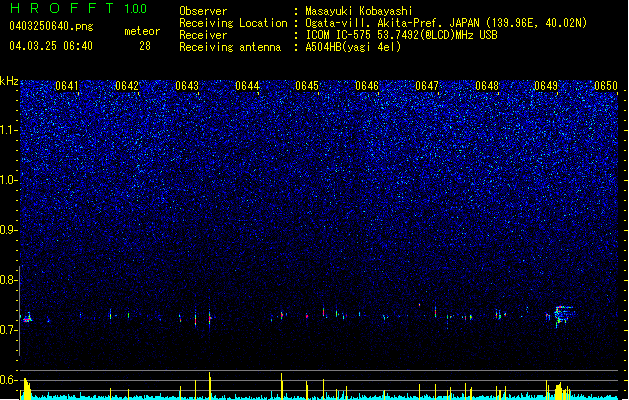Screen dimensions: 629x400
Task: Click the tallest yellow intensity spike after 0643
Action: coord(209,385)
